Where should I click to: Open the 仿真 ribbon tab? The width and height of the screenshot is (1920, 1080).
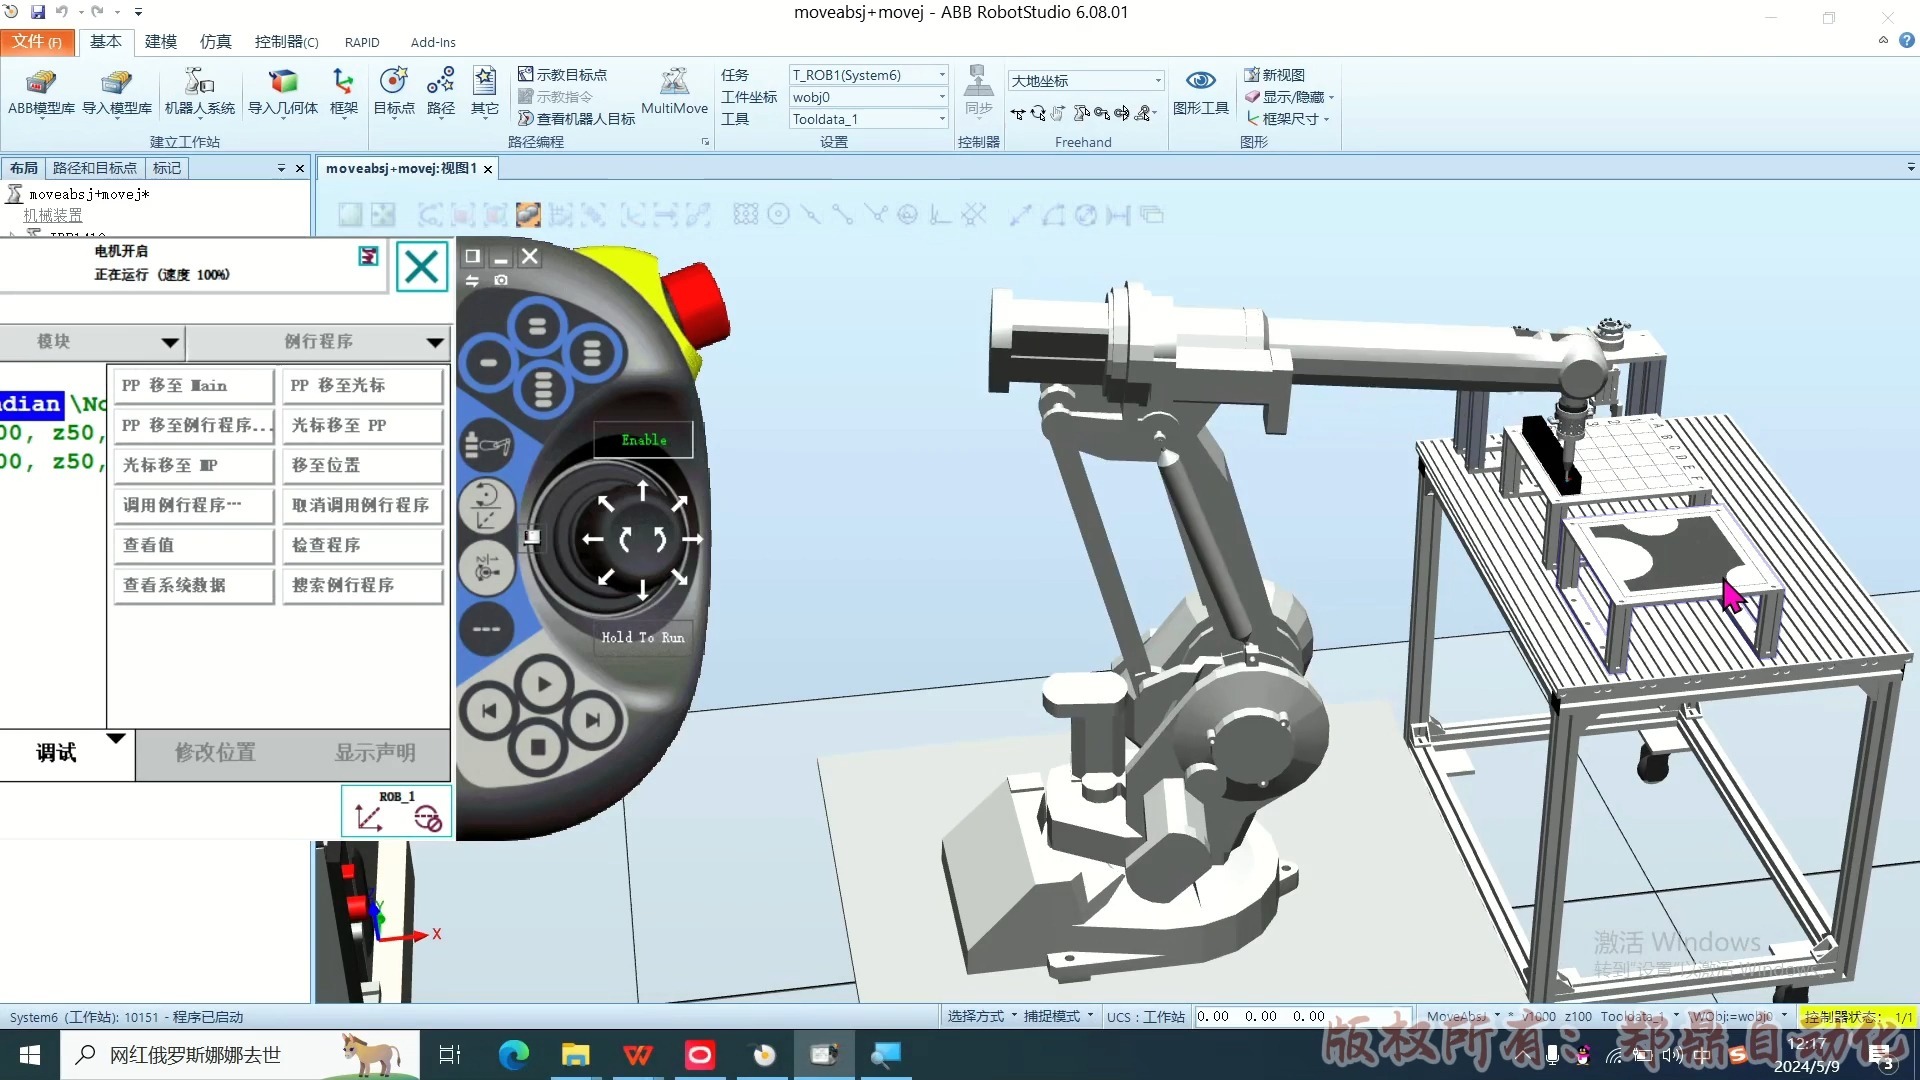click(x=215, y=42)
